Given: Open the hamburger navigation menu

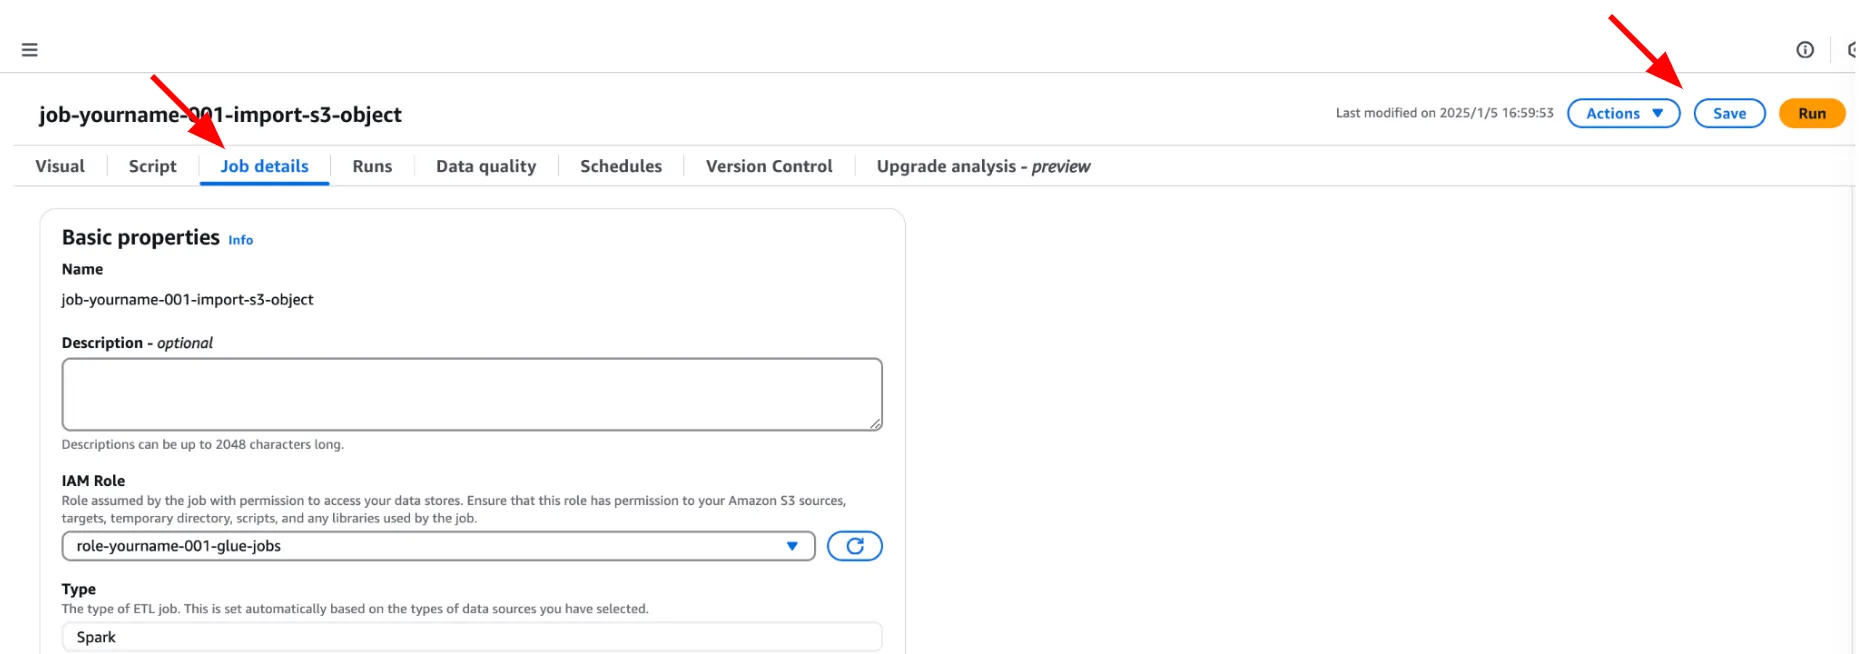Looking at the screenshot, I should tap(30, 50).
